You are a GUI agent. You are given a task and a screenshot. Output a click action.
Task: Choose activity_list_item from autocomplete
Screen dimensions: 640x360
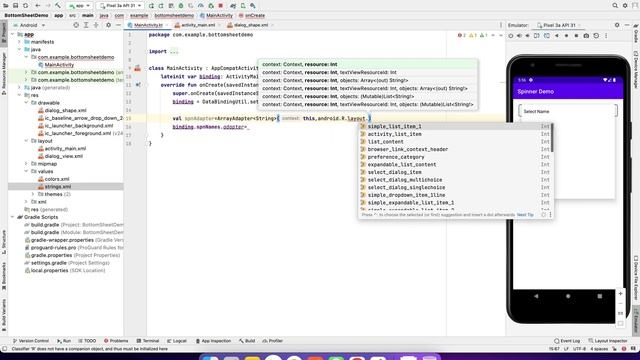pos(455,134)
